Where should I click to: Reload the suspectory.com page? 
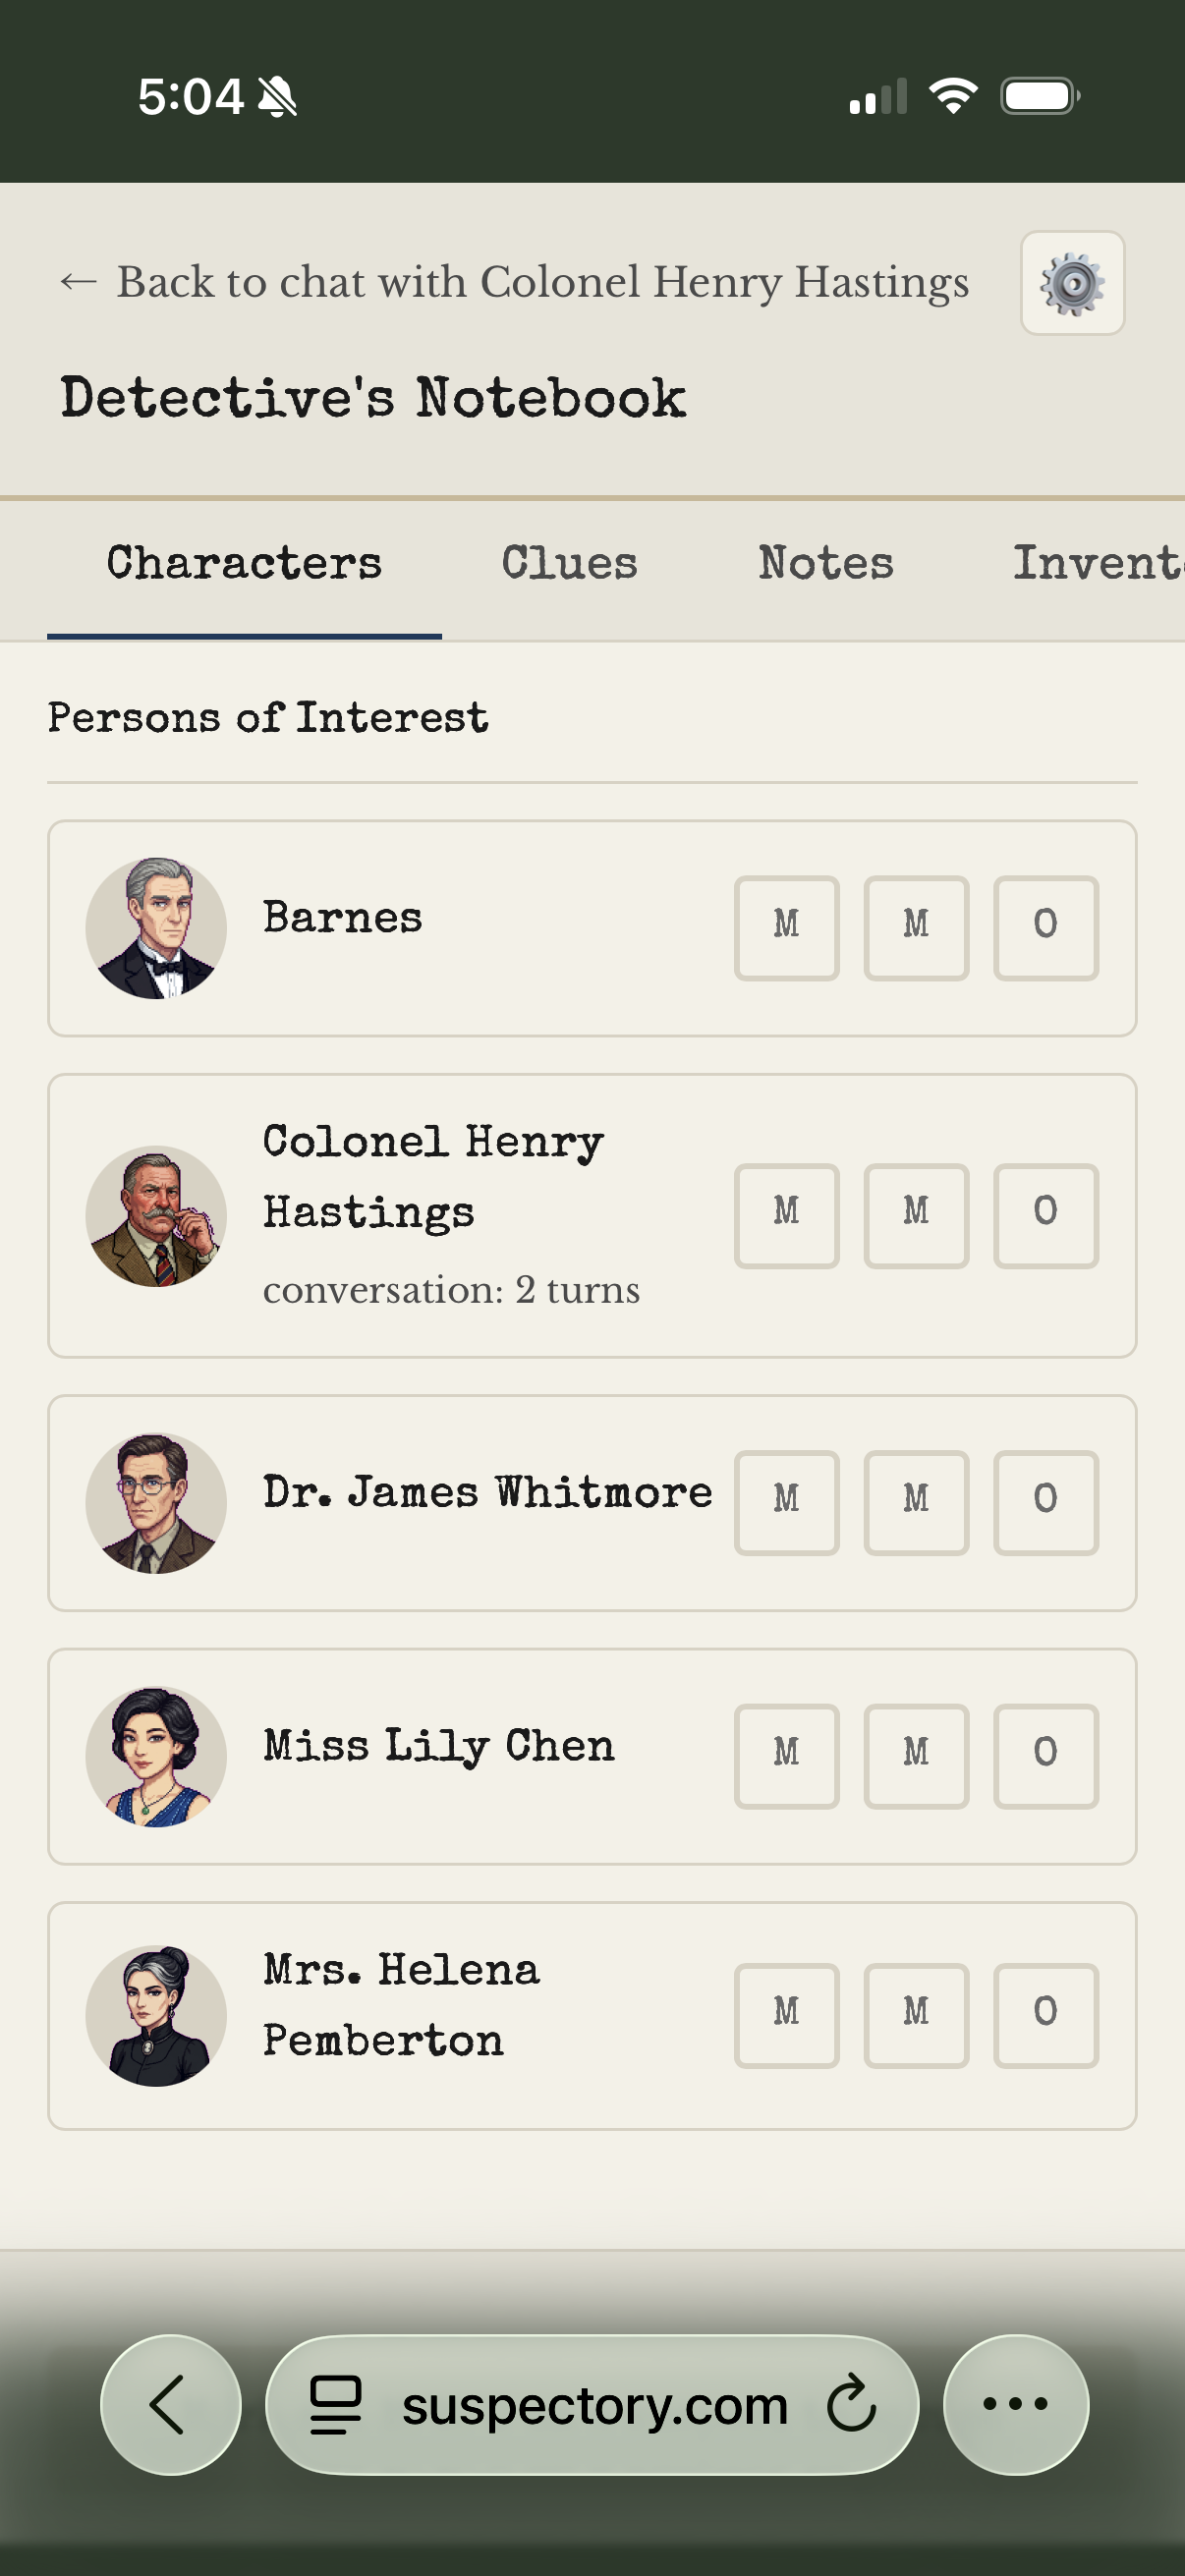pyautogui.click(x=851, y=2404)
